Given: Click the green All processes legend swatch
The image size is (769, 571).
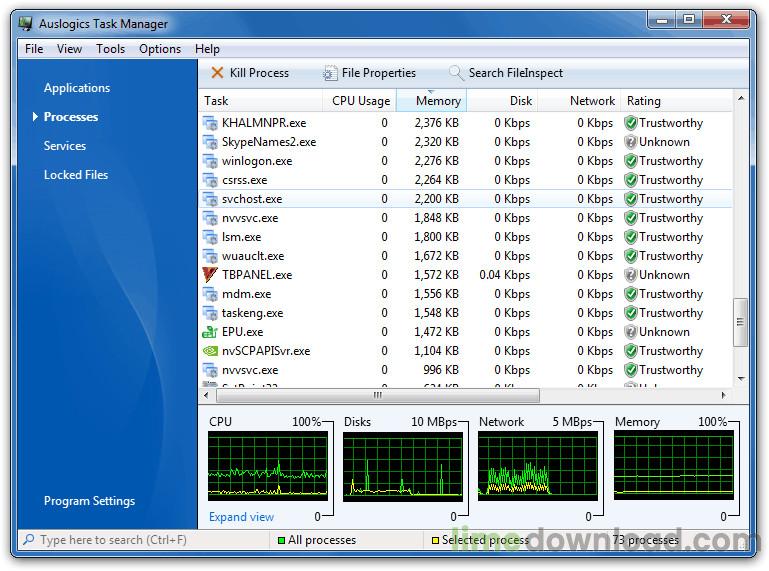Looking at the screenshot, I should tap(282, 541).
